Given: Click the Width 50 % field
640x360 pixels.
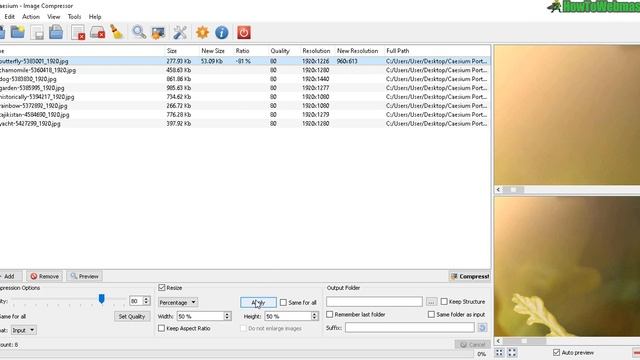Looking at the screenshot, I should pyautogui.click(x=200, y=316).
